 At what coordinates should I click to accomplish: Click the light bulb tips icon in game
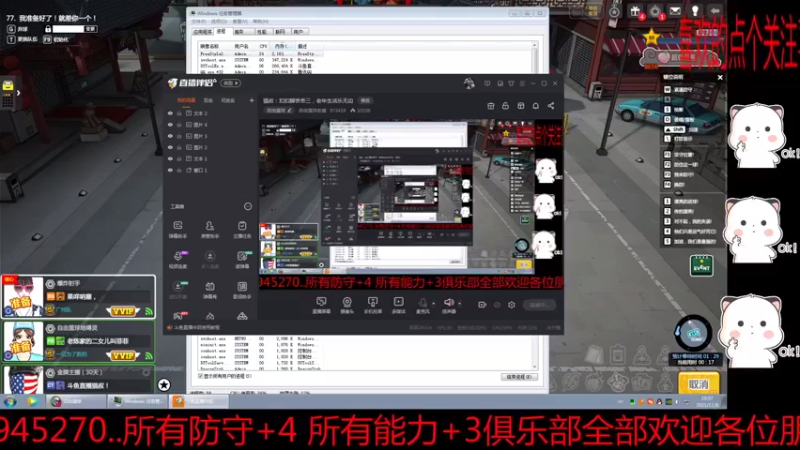click(695, 11)
